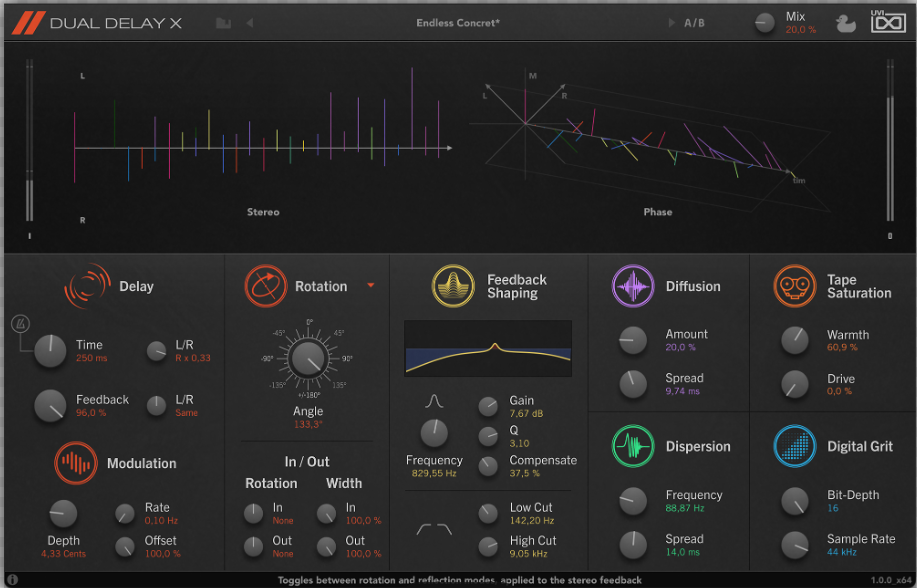
Task: Open the Endless Concret preset menu
Action: coord(458,23)
